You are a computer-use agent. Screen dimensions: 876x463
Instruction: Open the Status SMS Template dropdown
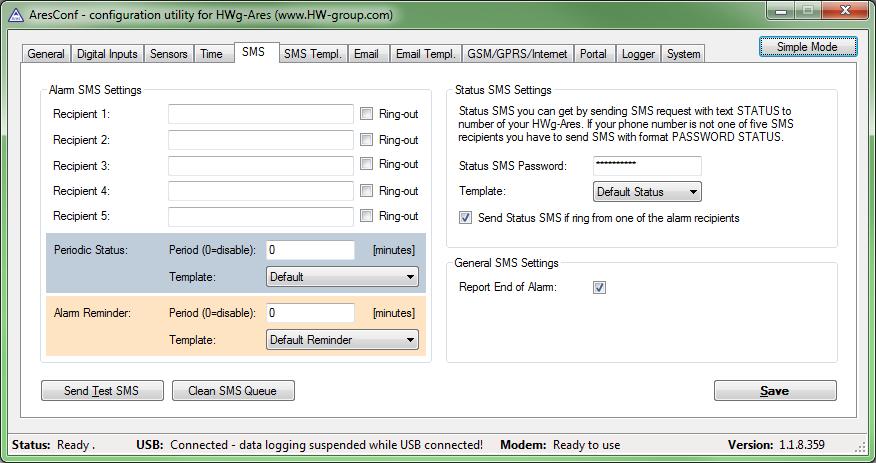(x=647, y=192)
